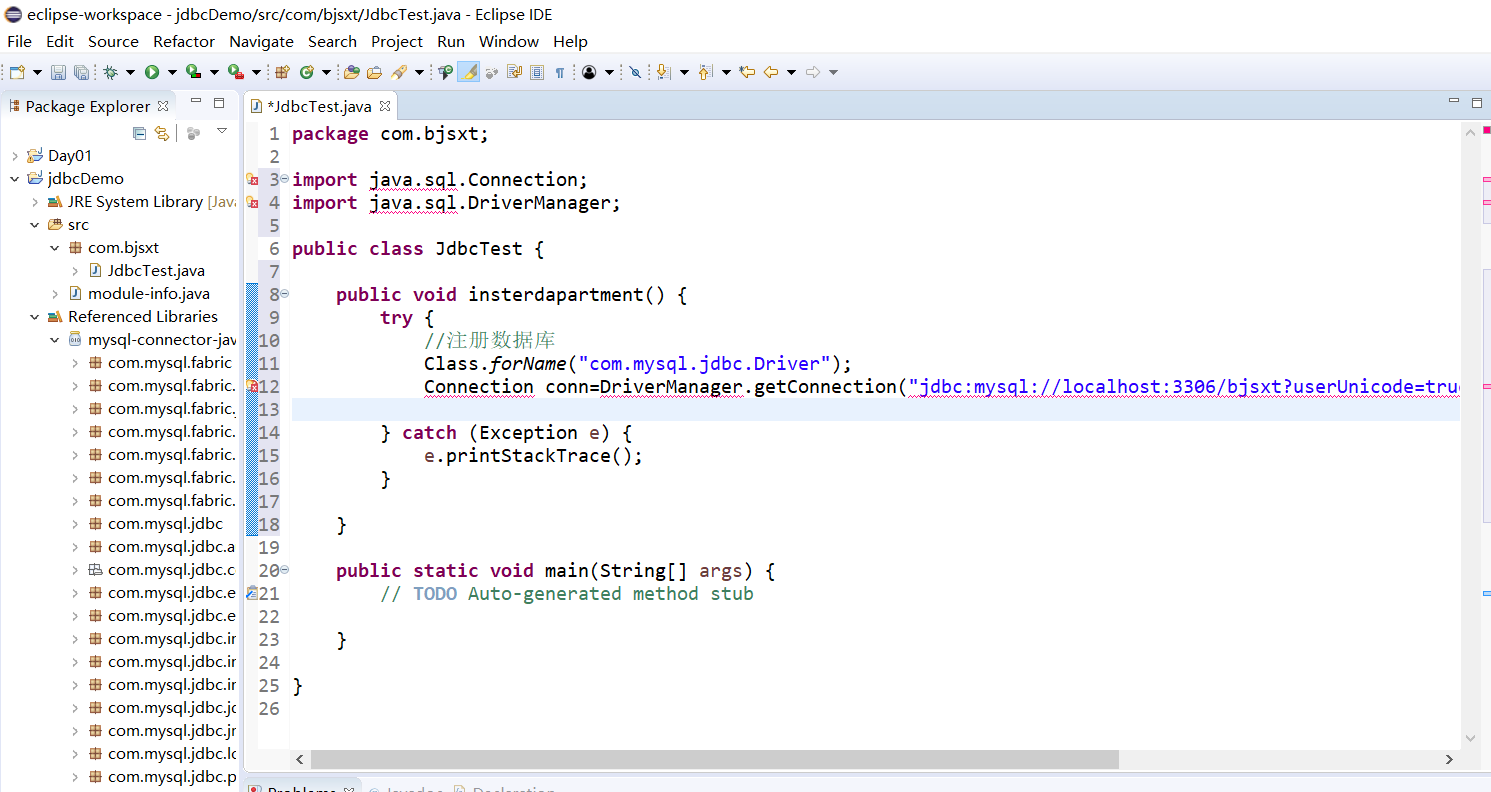Open the Source menu
Viewport: 1491px width, 792px height.
click(x=113, y=41)
